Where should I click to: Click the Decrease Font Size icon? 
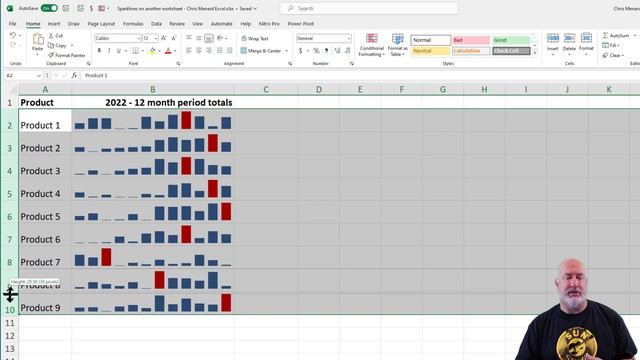coord(174,38)
